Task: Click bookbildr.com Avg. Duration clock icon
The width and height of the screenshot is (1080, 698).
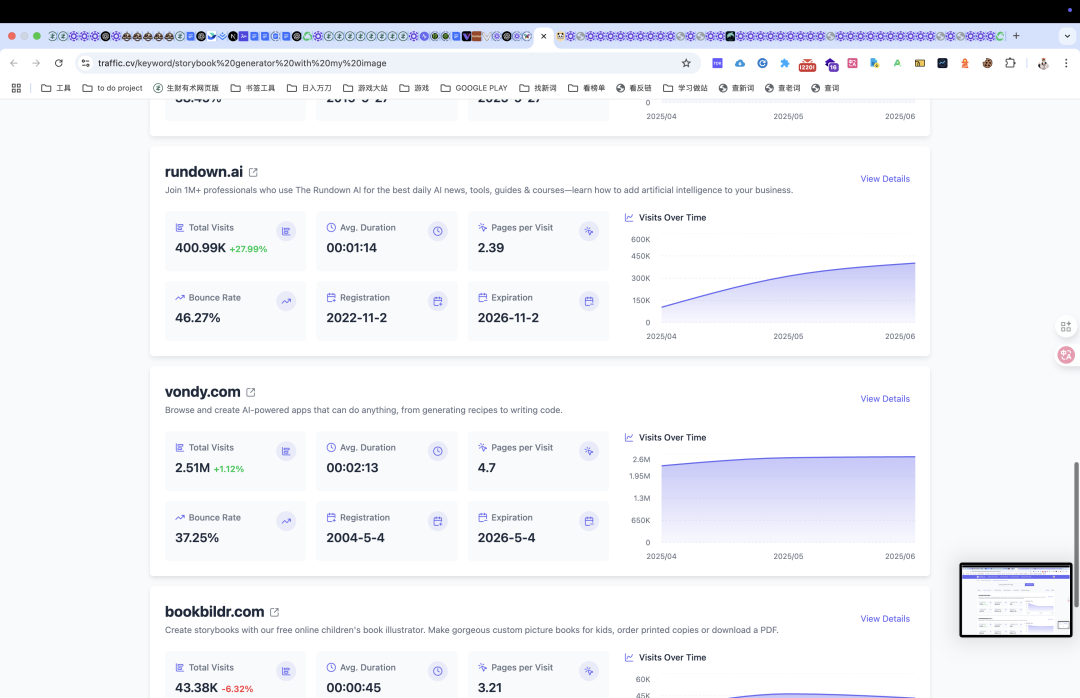Action: point(437,671)
